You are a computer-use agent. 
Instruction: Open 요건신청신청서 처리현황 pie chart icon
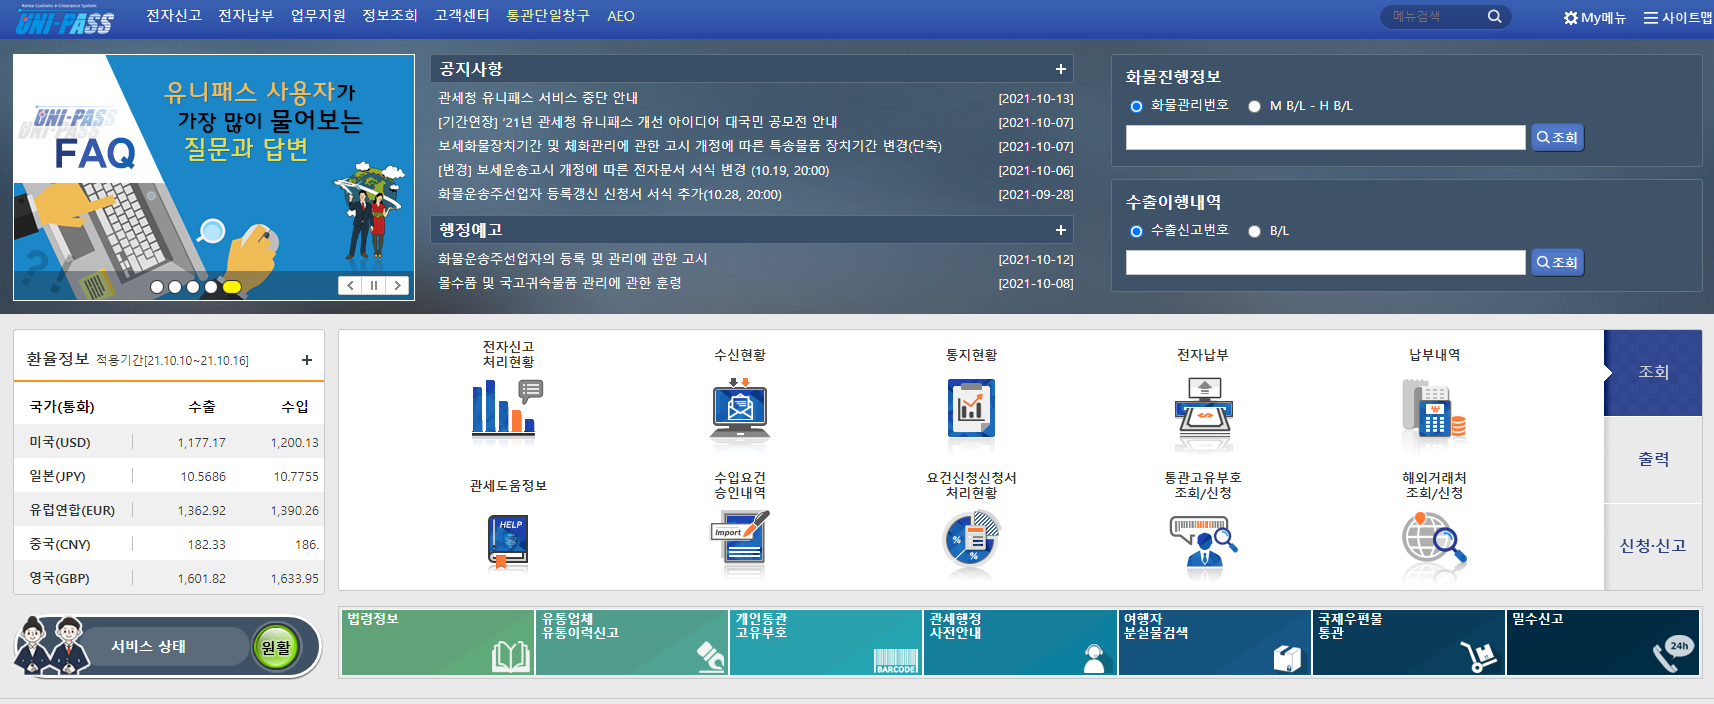click(x=971, y=539)
